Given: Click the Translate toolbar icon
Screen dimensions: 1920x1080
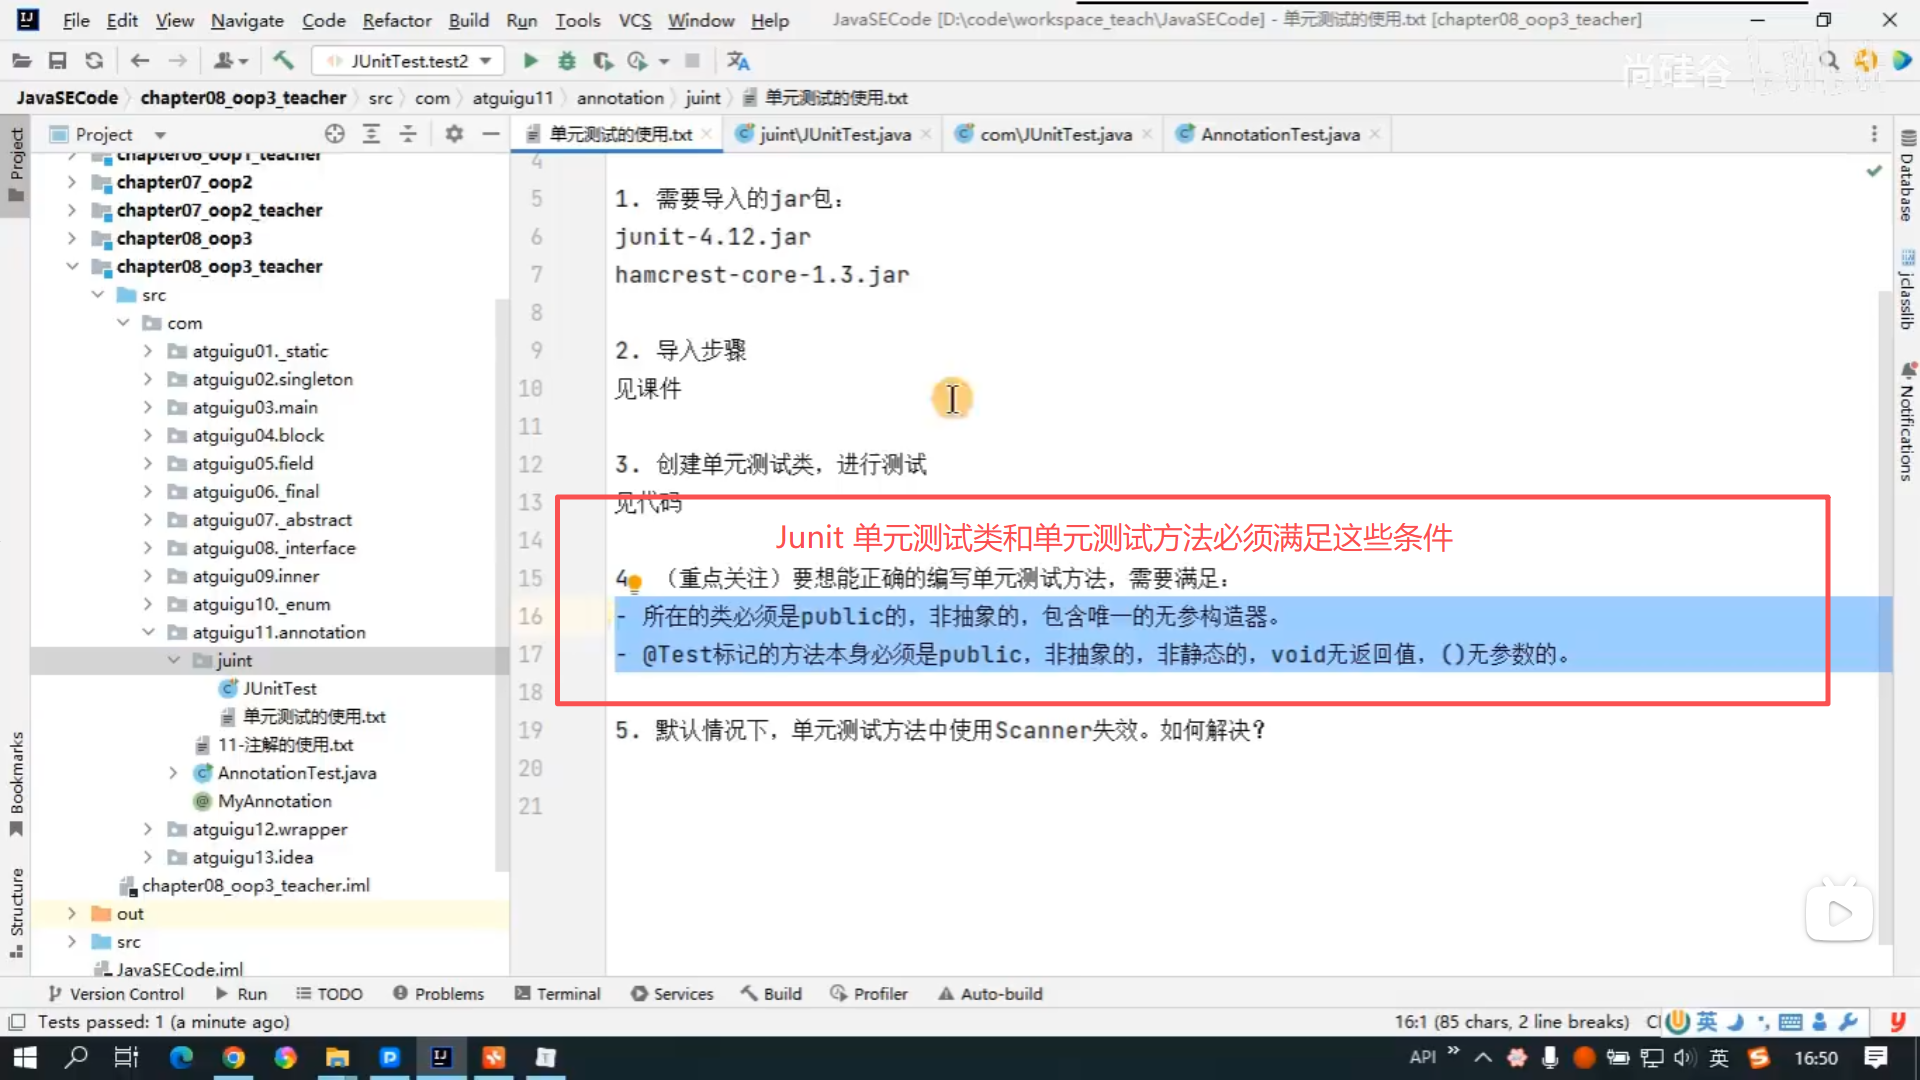Looking at the screenshot, I should coord(738,61).
